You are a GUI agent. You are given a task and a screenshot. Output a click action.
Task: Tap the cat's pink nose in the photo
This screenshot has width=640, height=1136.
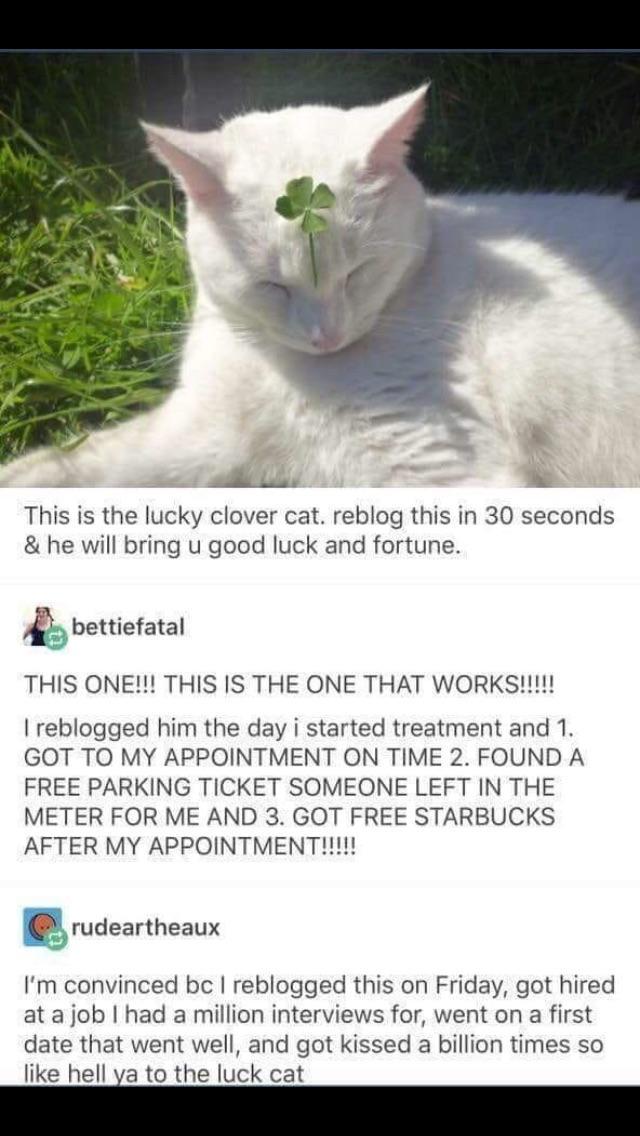tap(317, 335)
